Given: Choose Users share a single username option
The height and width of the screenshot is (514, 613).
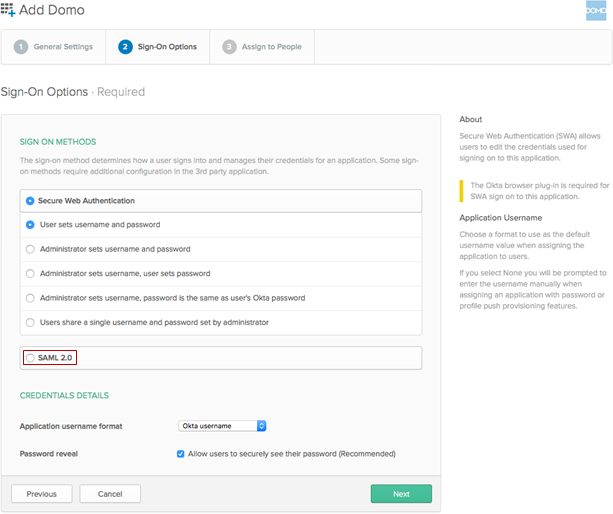Looking at the screenshot, I should 30,322.
